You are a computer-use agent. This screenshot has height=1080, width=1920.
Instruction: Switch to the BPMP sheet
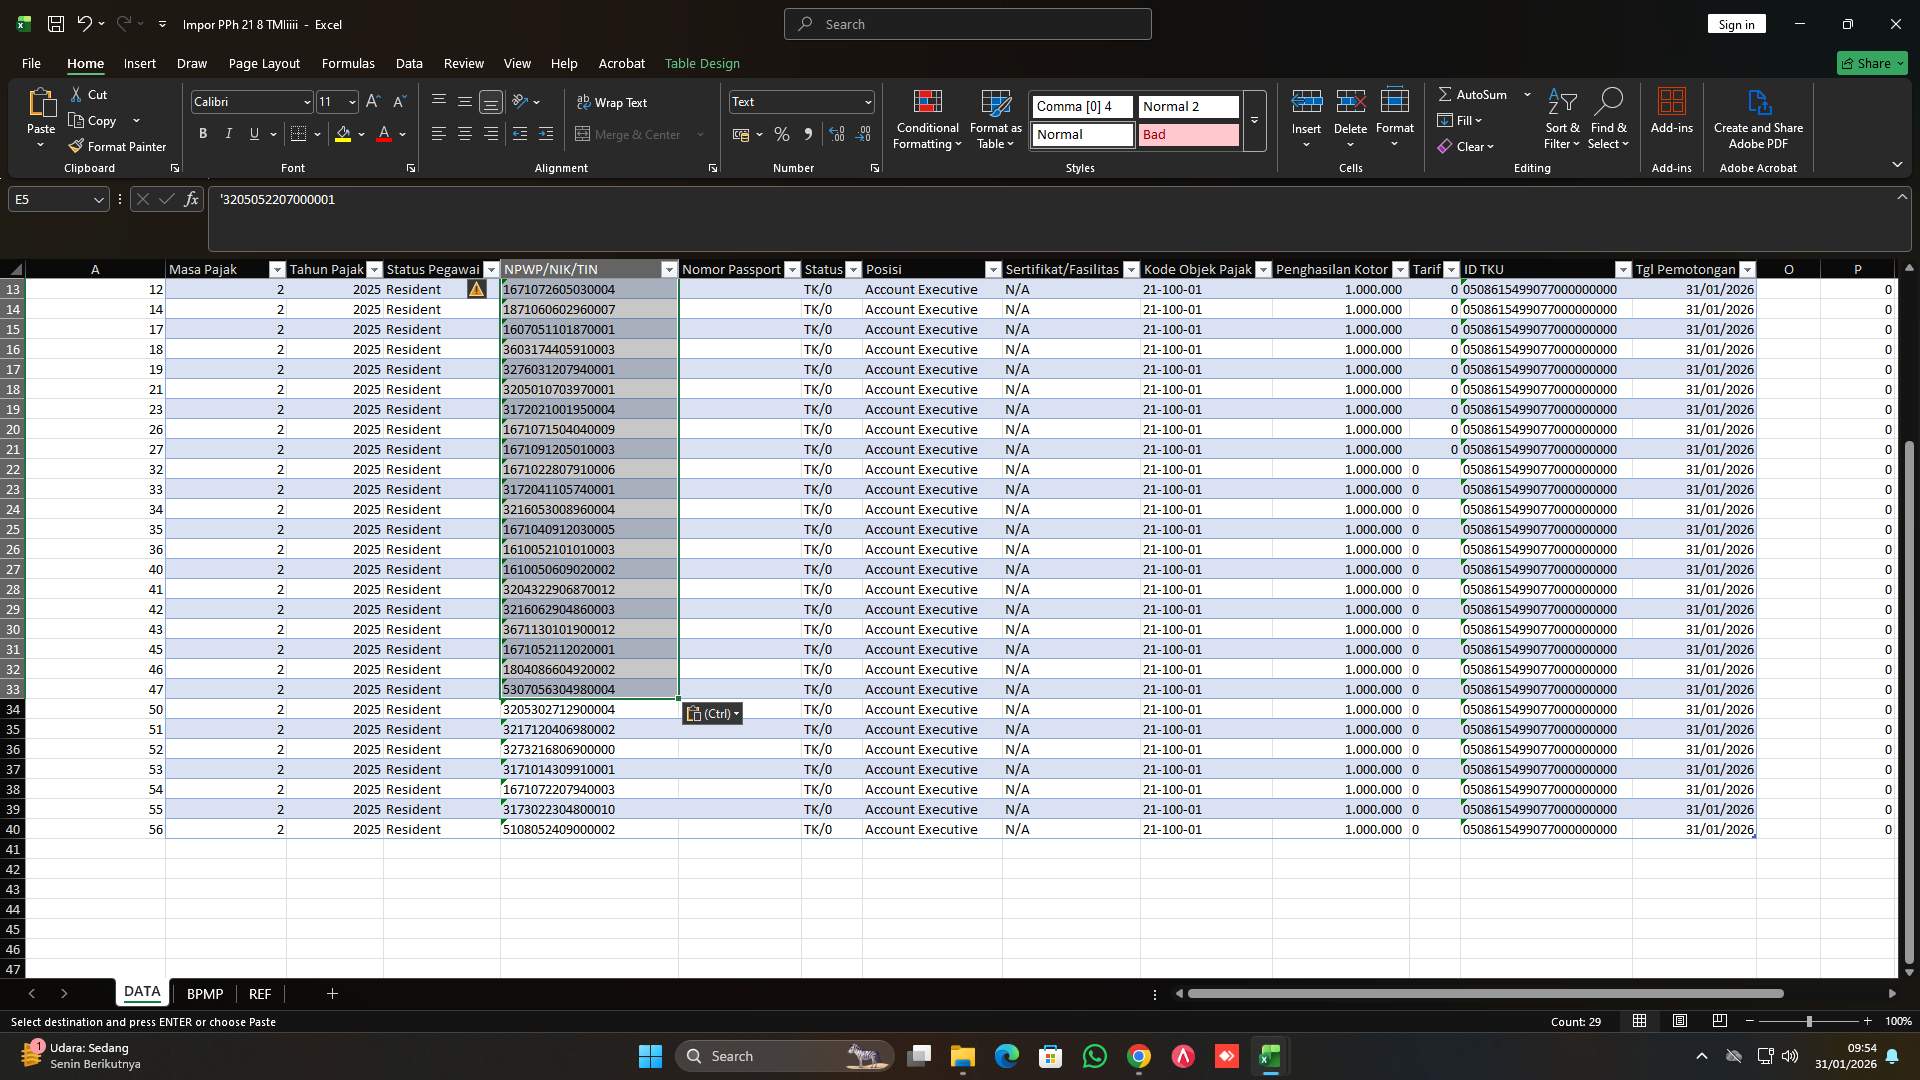pos(204,993)
